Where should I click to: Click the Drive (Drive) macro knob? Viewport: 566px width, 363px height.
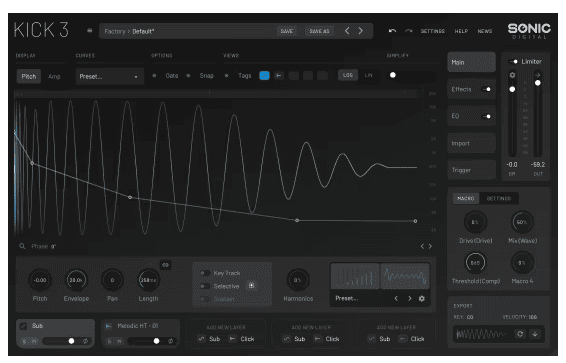(x=475, y=222)
